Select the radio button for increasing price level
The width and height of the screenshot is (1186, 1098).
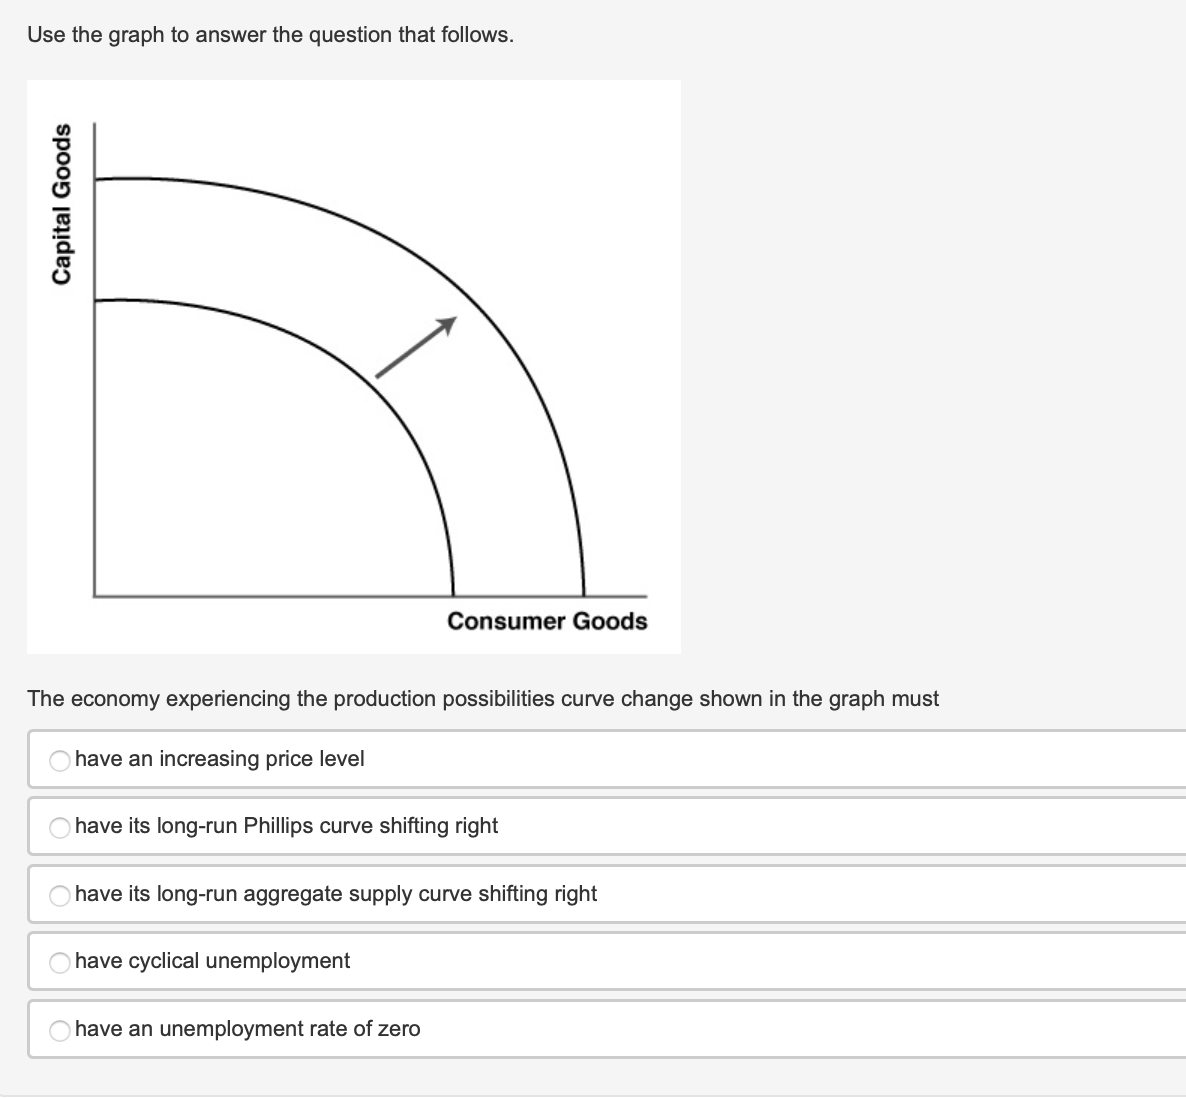[59, 761]
